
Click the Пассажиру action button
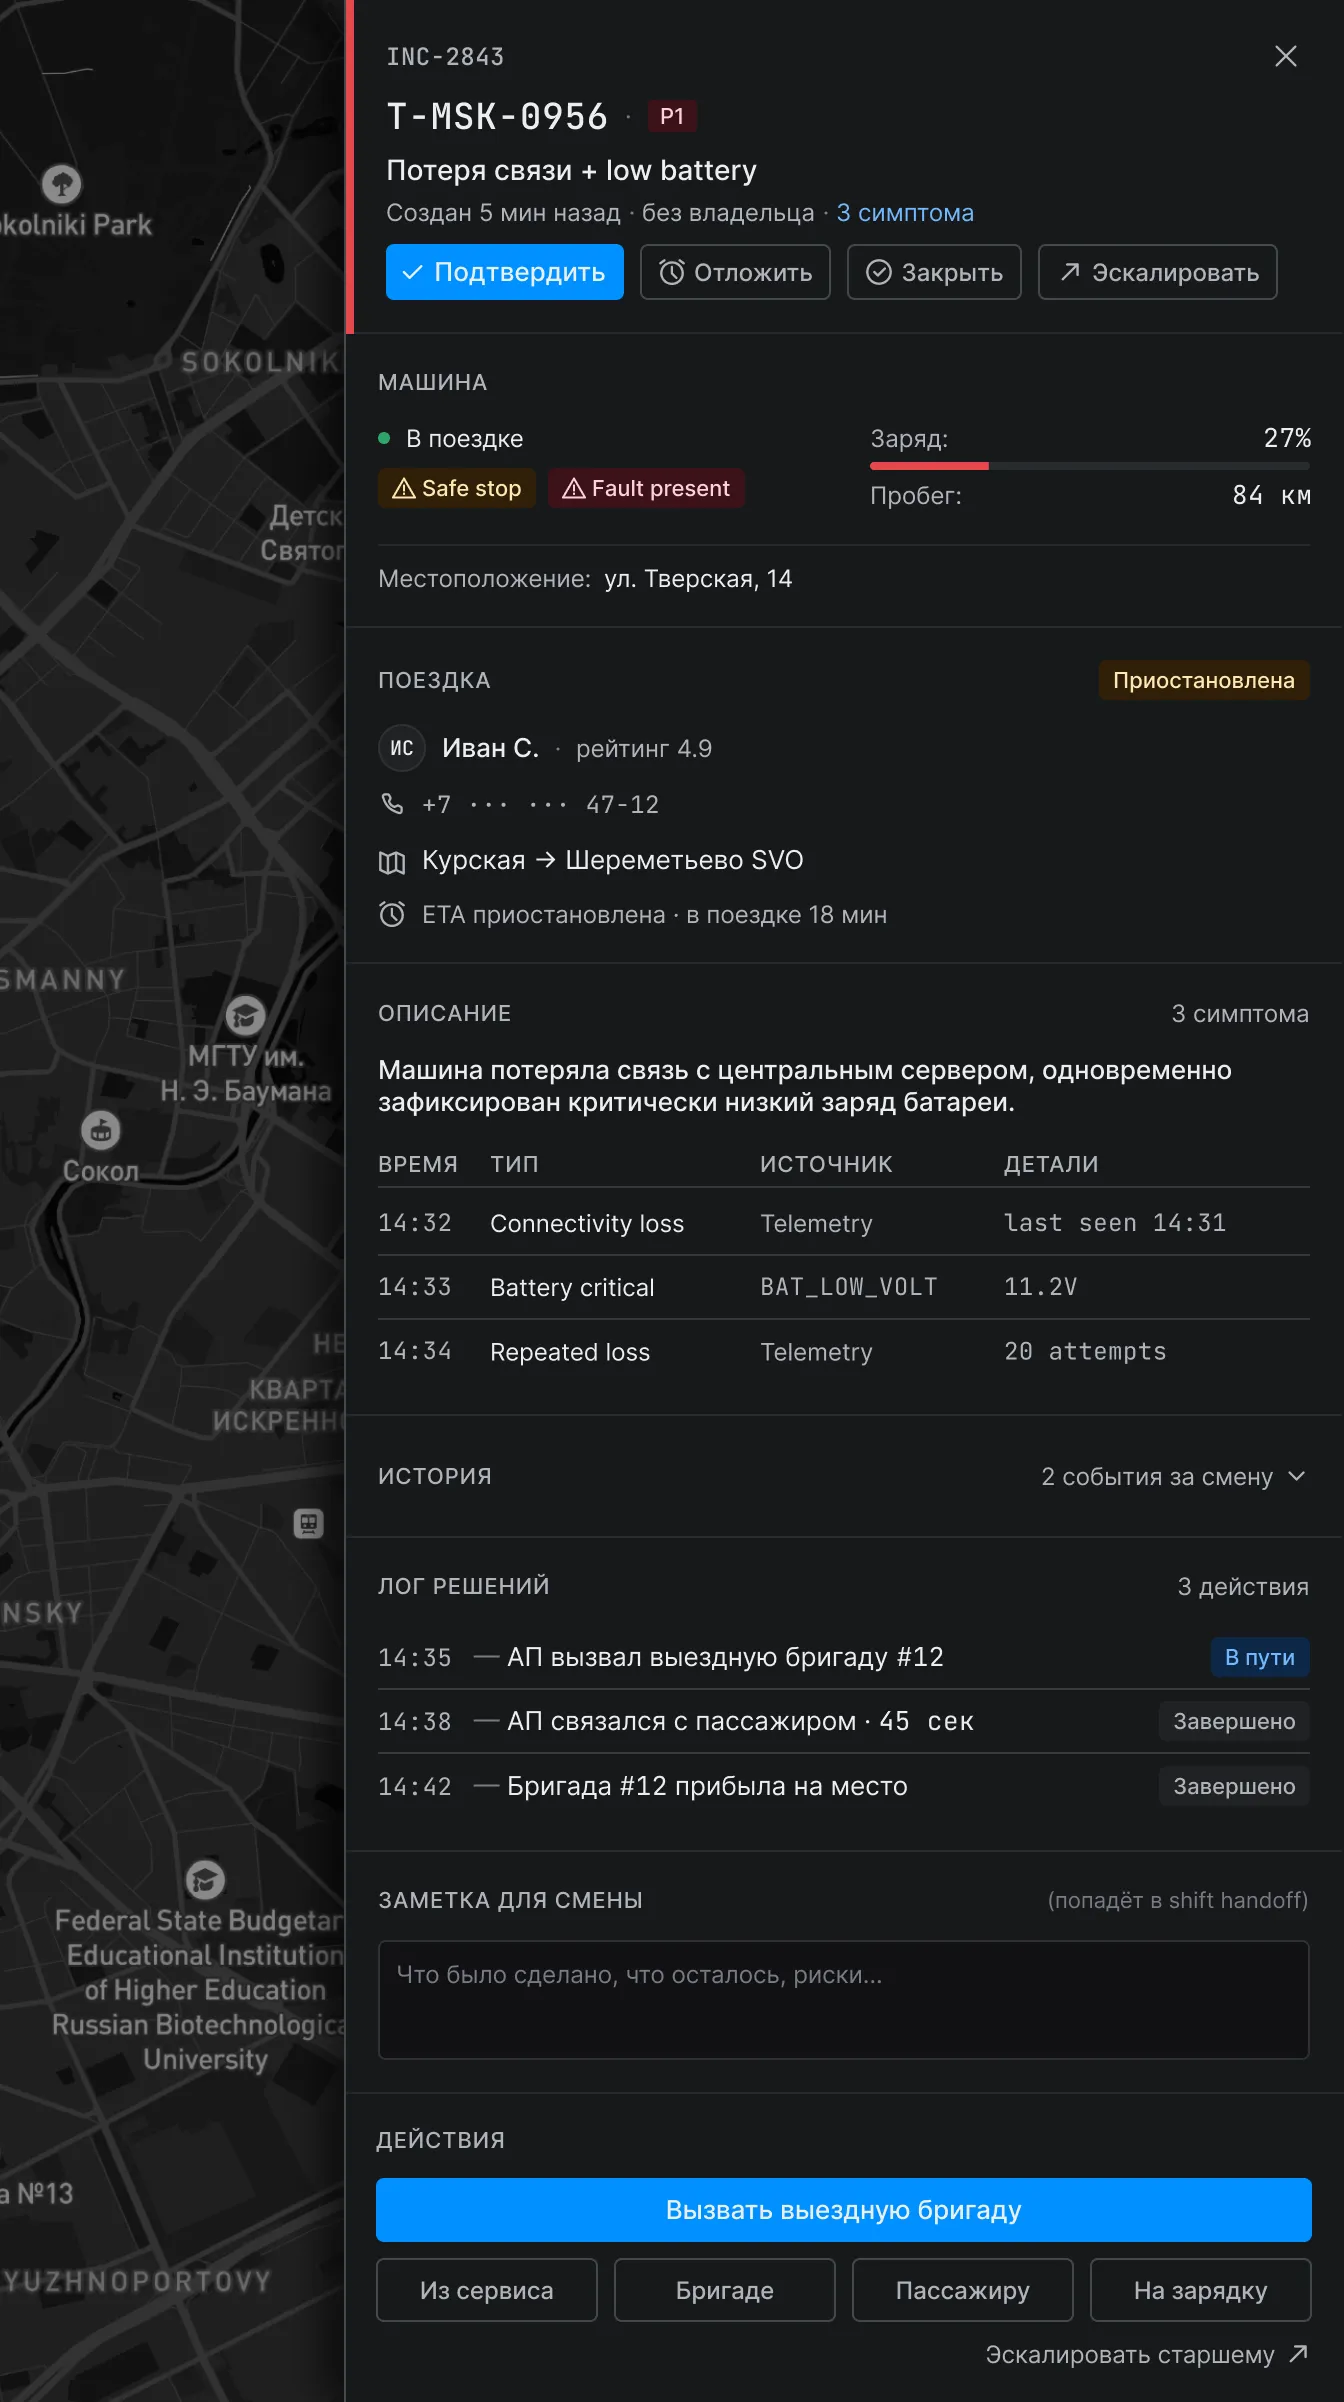pos(963,2290)
